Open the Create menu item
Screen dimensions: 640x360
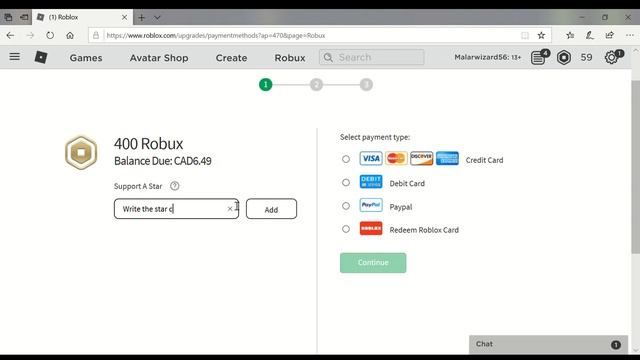point(231,58)
